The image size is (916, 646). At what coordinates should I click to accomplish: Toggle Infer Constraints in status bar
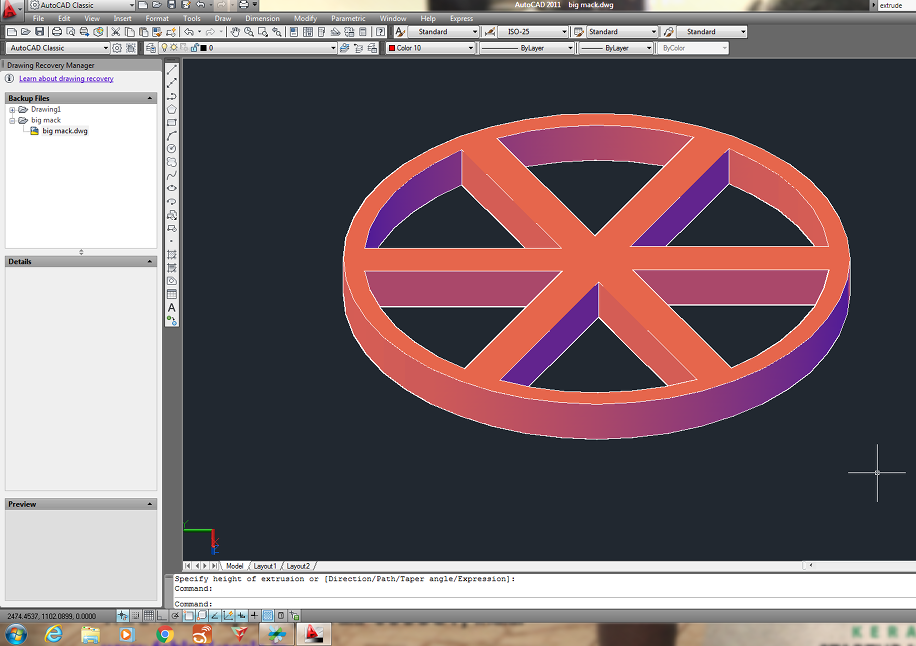122,616
